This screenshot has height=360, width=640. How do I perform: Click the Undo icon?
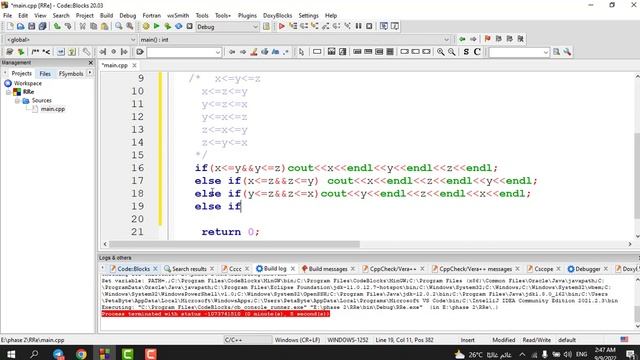pyautogui.click(x=57, y=27)
